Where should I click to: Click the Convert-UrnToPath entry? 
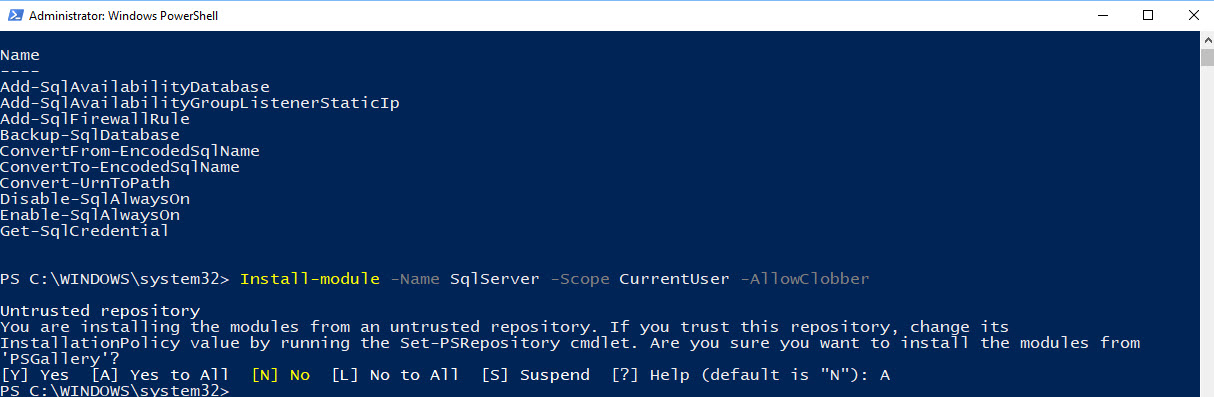pyautogui.click(x=85, y=183)
